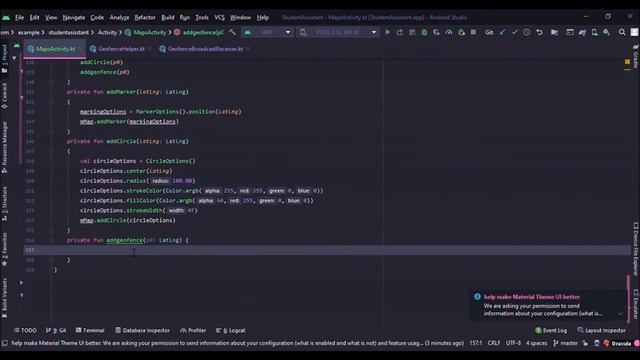The height and width of the screenshot is (360, 640).
Task: Click the Code menu
Action: click(97, 18)
